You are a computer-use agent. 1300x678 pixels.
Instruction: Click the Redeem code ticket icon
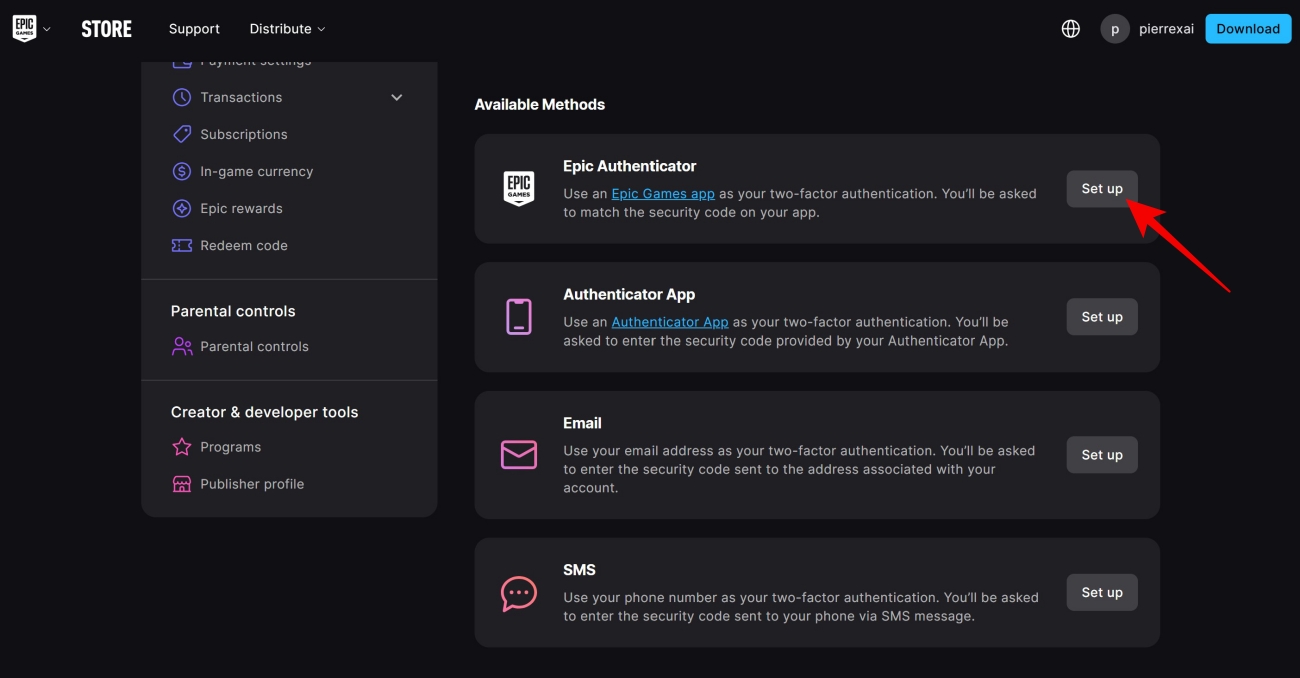point(181,245)
